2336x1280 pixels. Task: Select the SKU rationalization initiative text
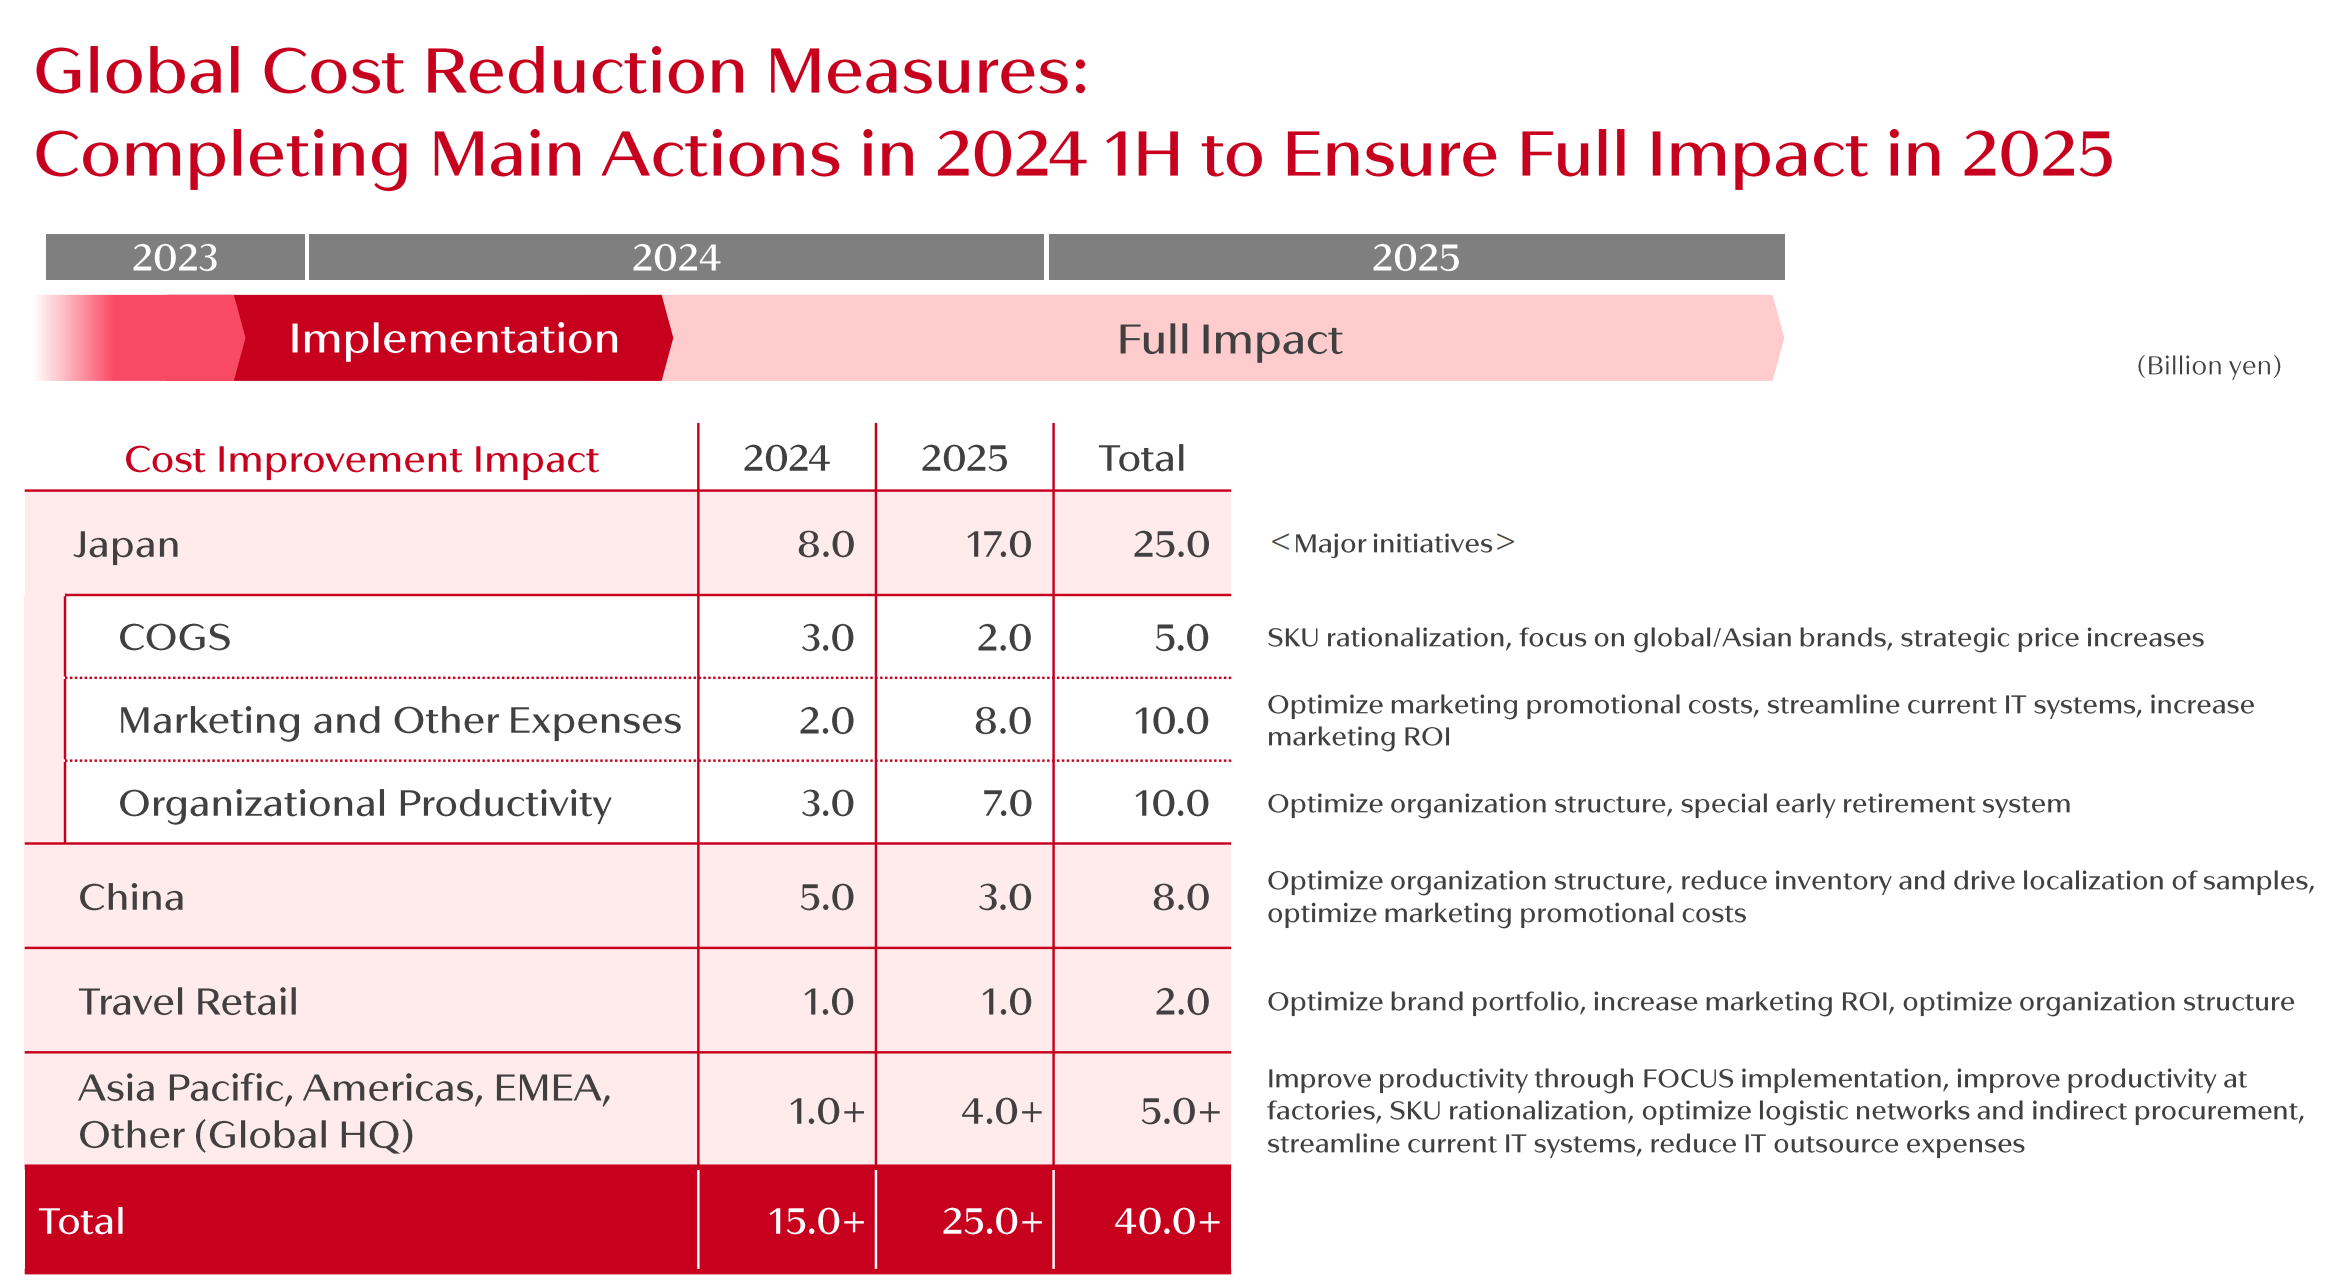coord(1735,637)
